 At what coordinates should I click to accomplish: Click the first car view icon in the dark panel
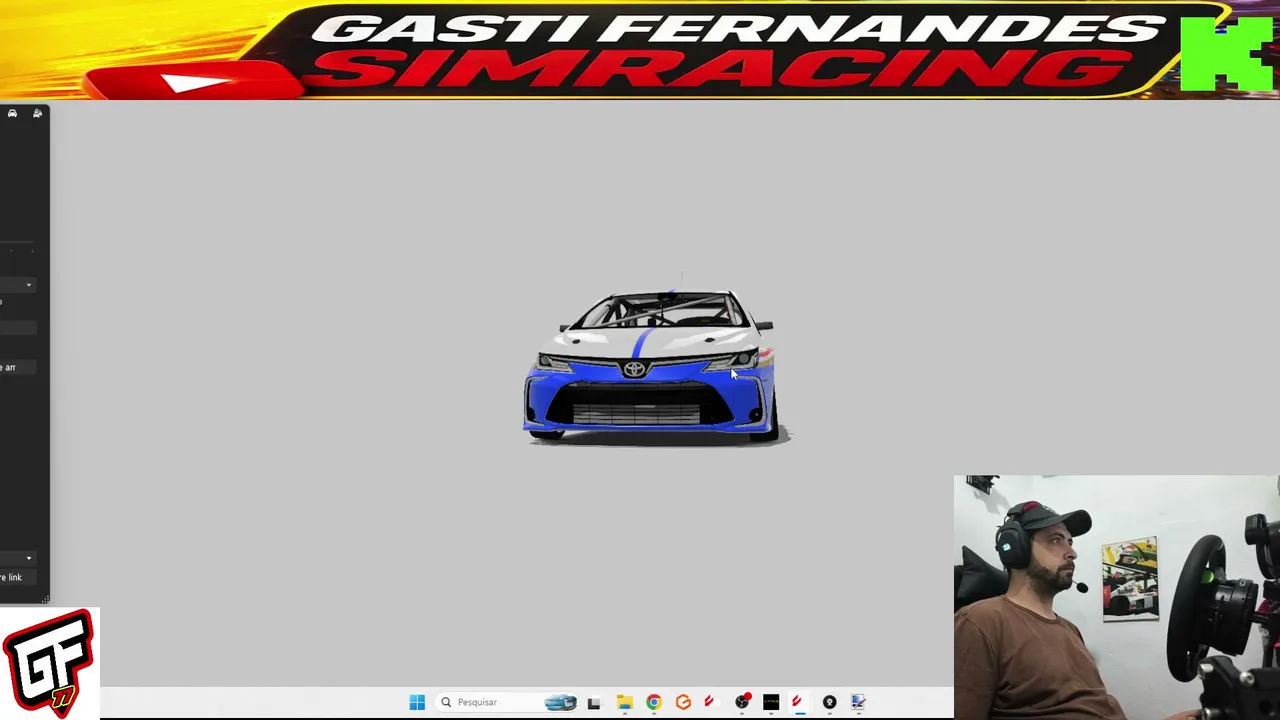coord(12,114)
